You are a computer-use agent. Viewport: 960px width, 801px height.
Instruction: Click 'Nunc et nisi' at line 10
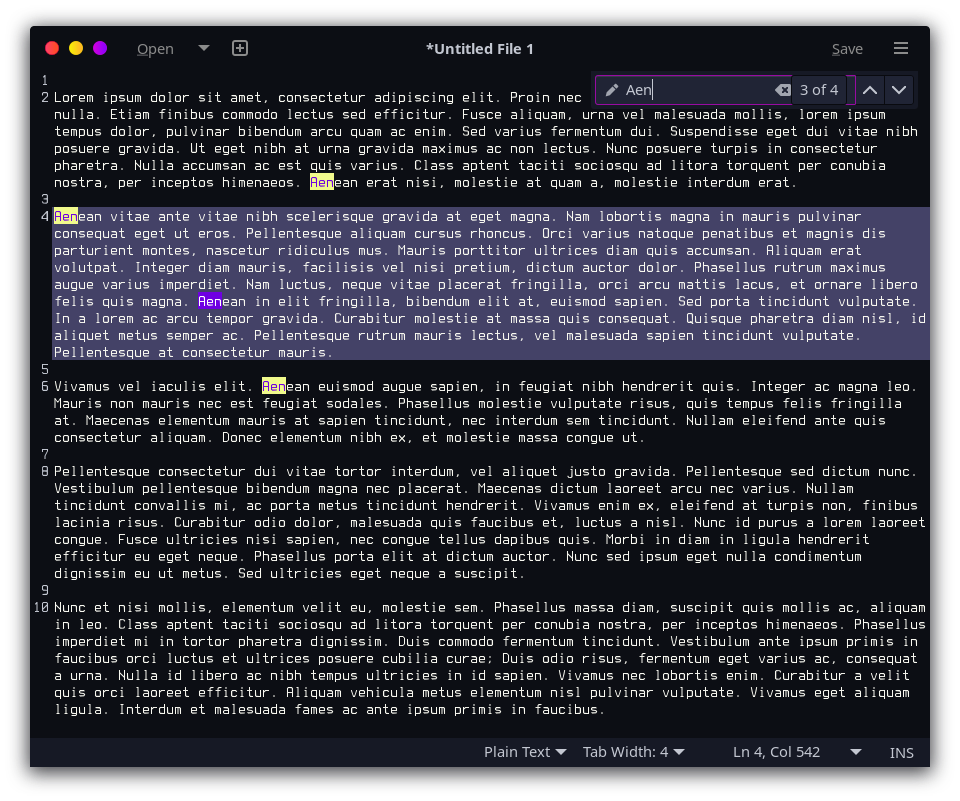pos(102,607)
